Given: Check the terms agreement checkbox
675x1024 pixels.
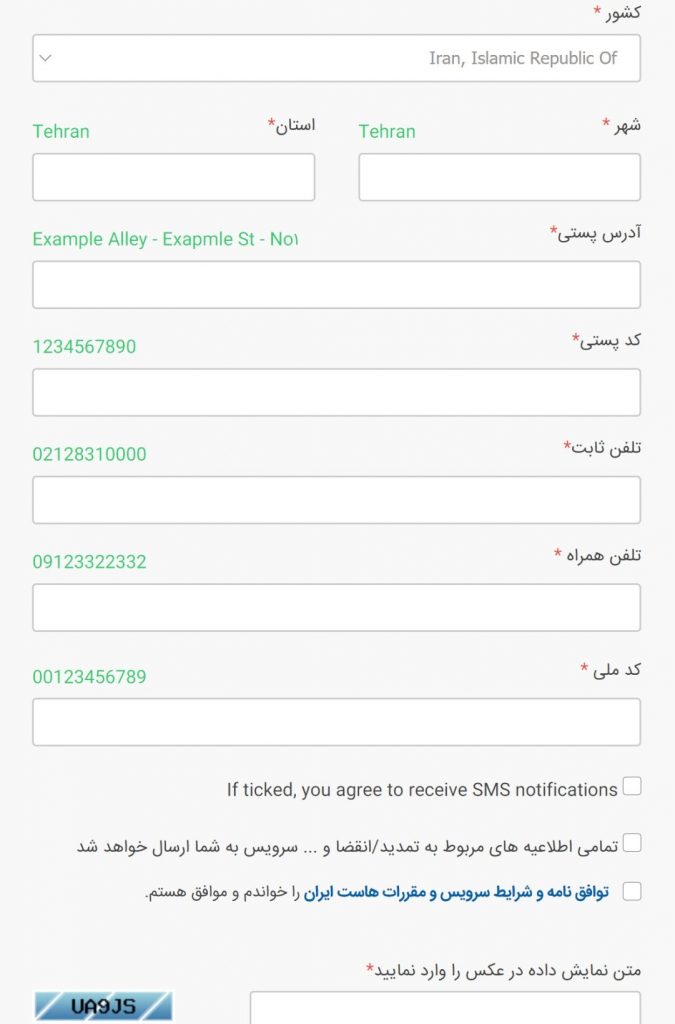Looking at the screenshot, I should (631, 891).
